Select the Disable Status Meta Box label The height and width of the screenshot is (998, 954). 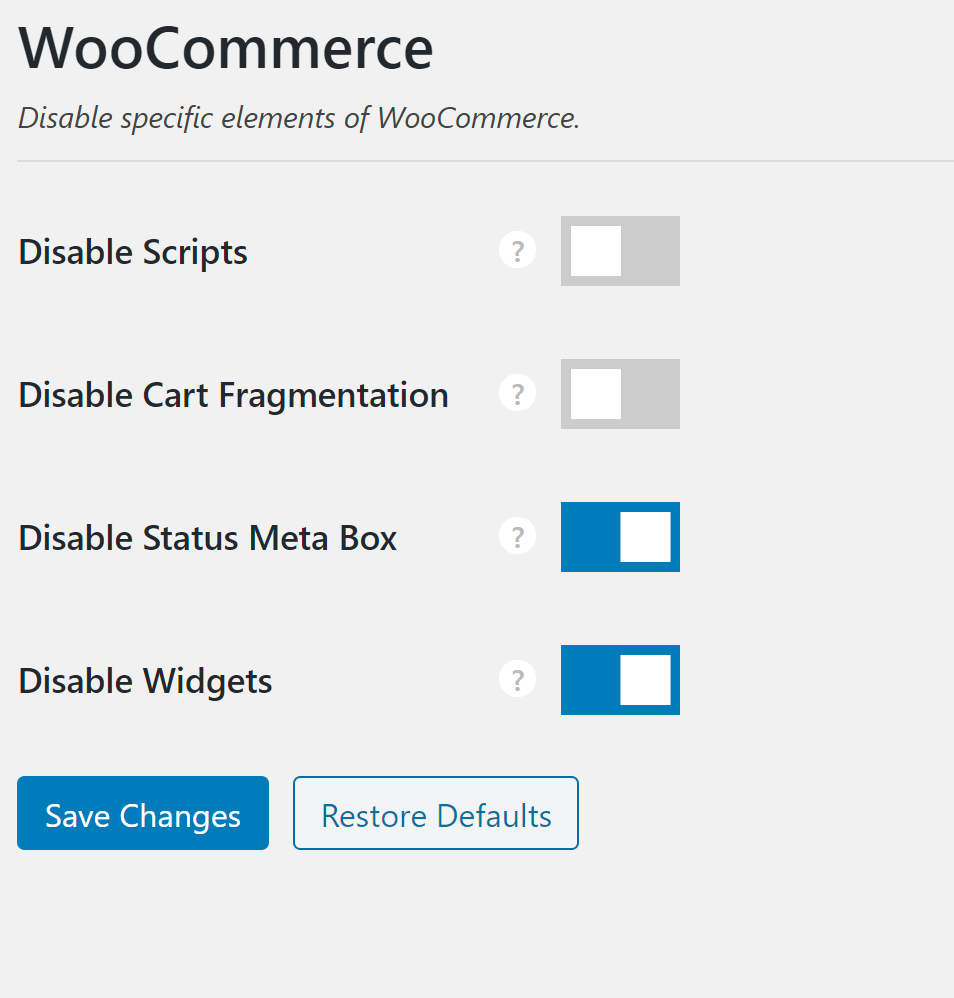(208, 538)
